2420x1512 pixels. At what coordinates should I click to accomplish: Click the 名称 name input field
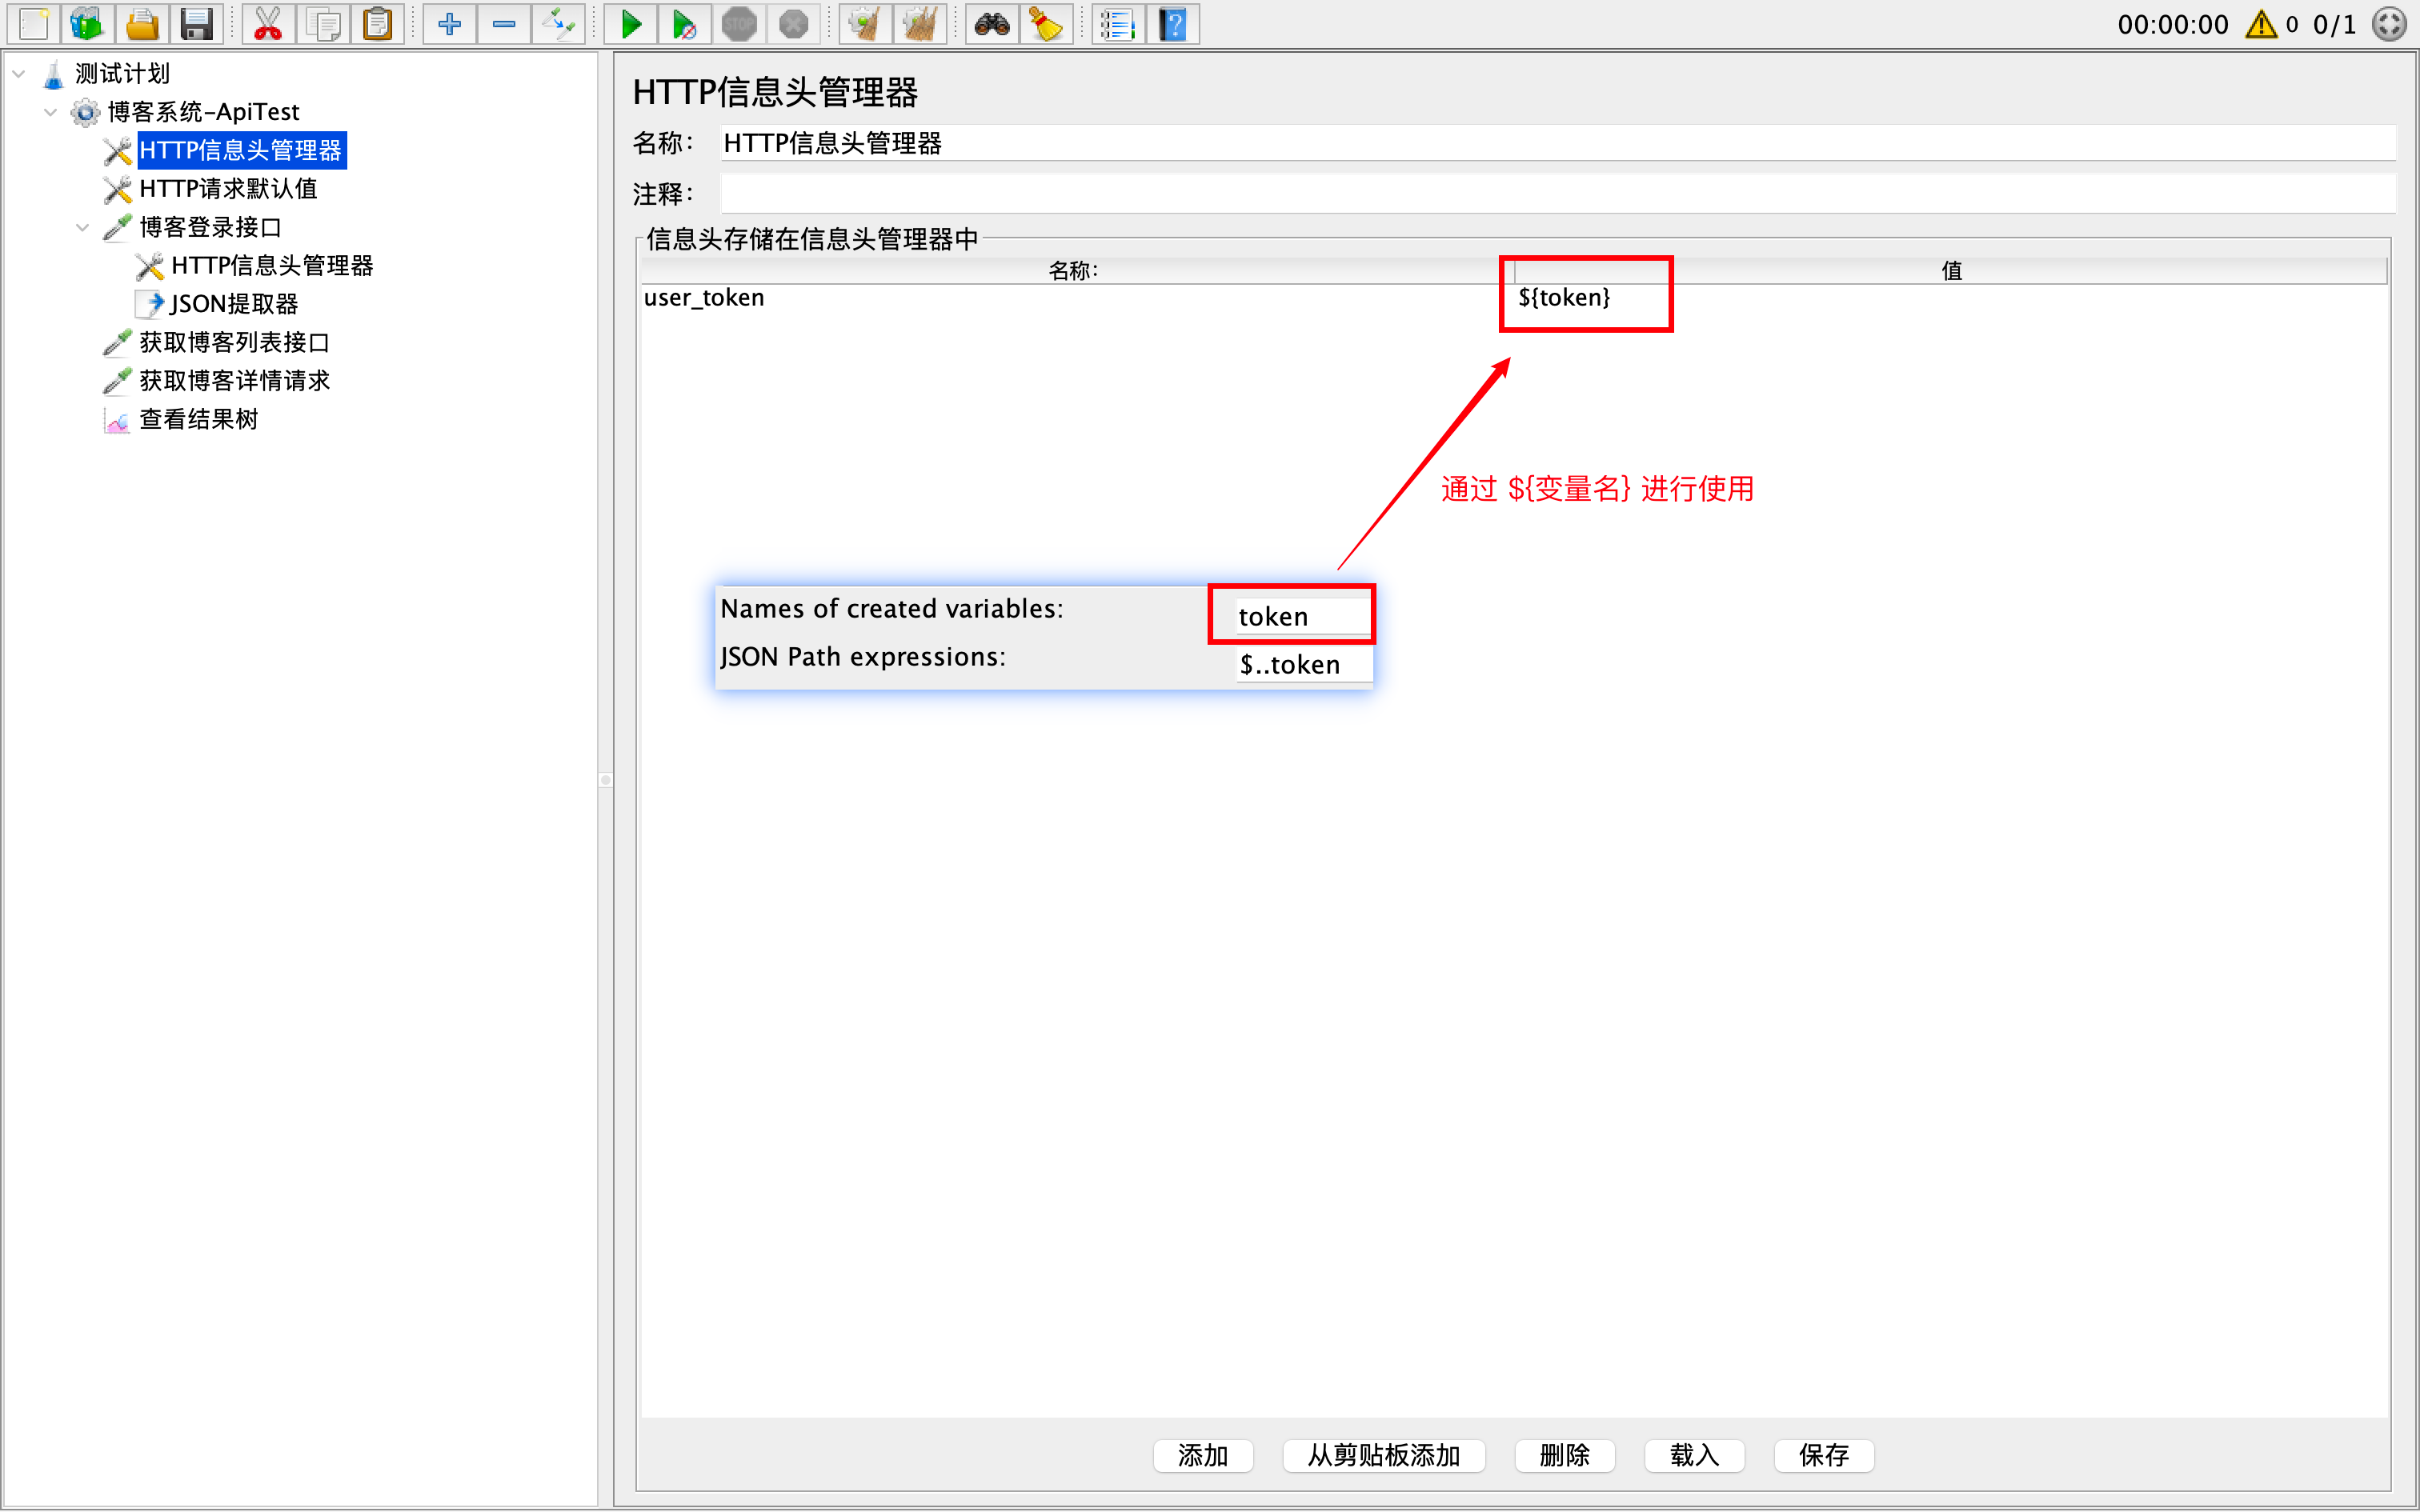1557,143
